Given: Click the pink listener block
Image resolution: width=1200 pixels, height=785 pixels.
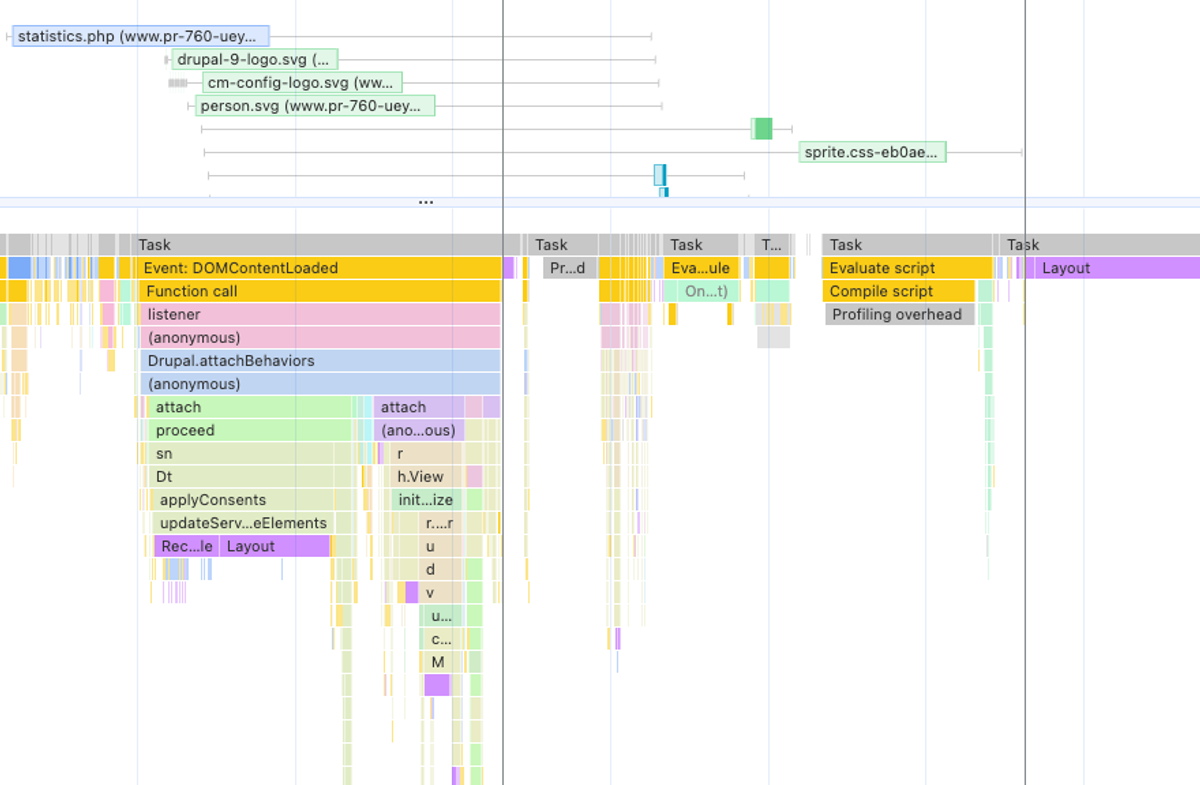Looking at the screenshot, I should tap(319, 314).
